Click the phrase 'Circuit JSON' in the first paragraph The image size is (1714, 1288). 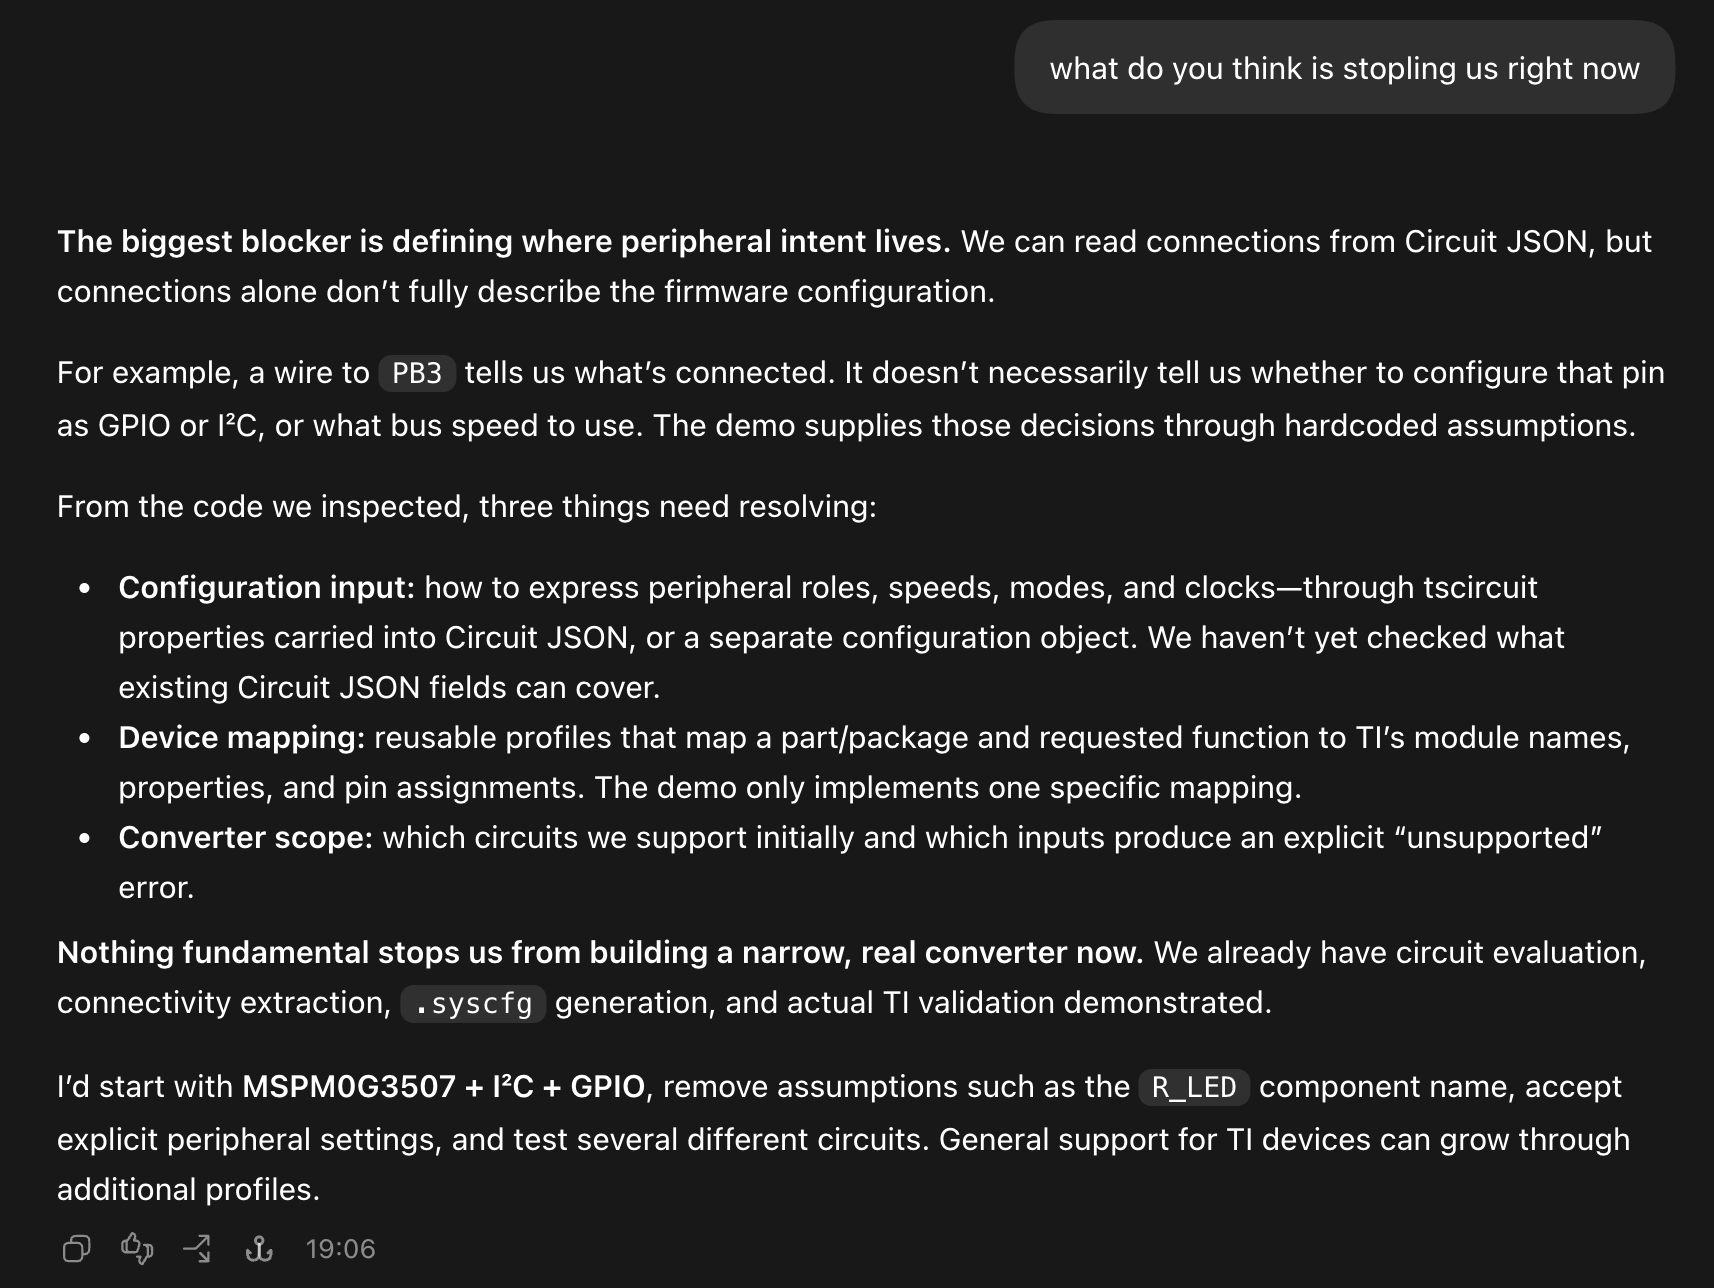pos(1495,241)
